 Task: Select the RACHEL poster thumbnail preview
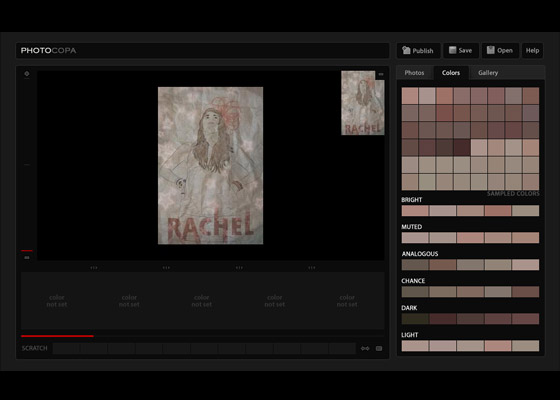point(362,103)
